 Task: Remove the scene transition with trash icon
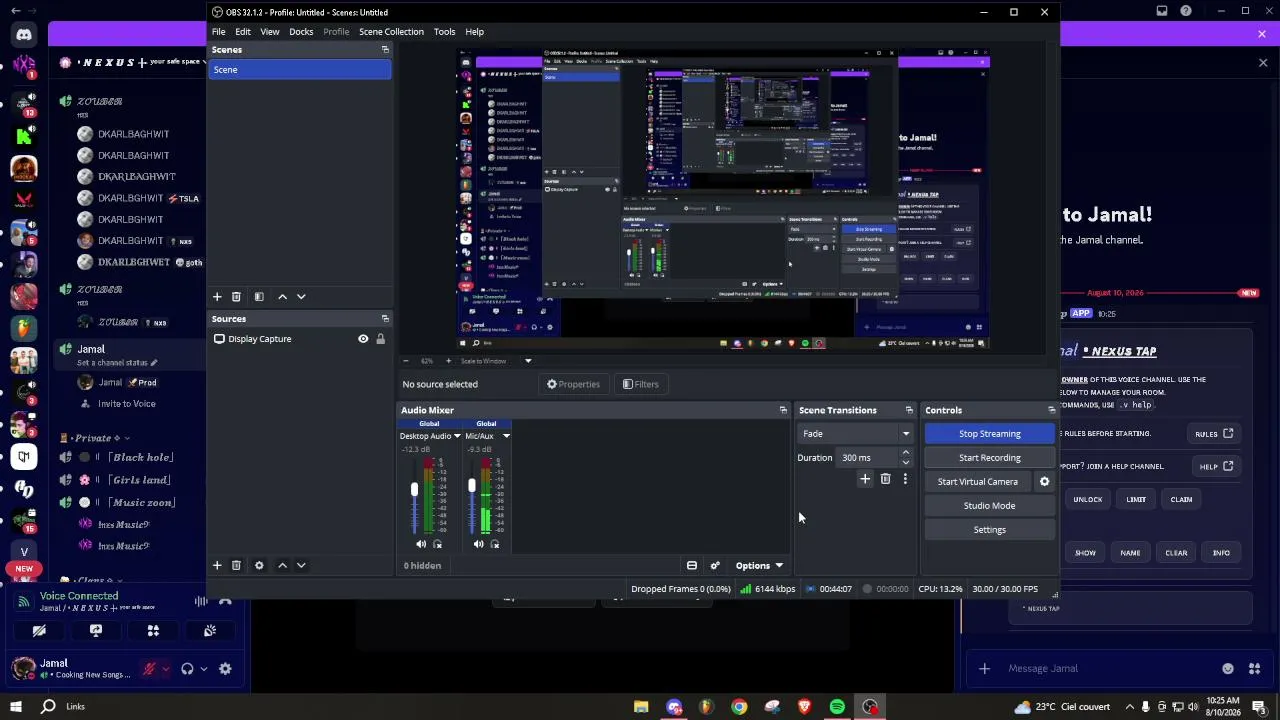pos(885,480)
